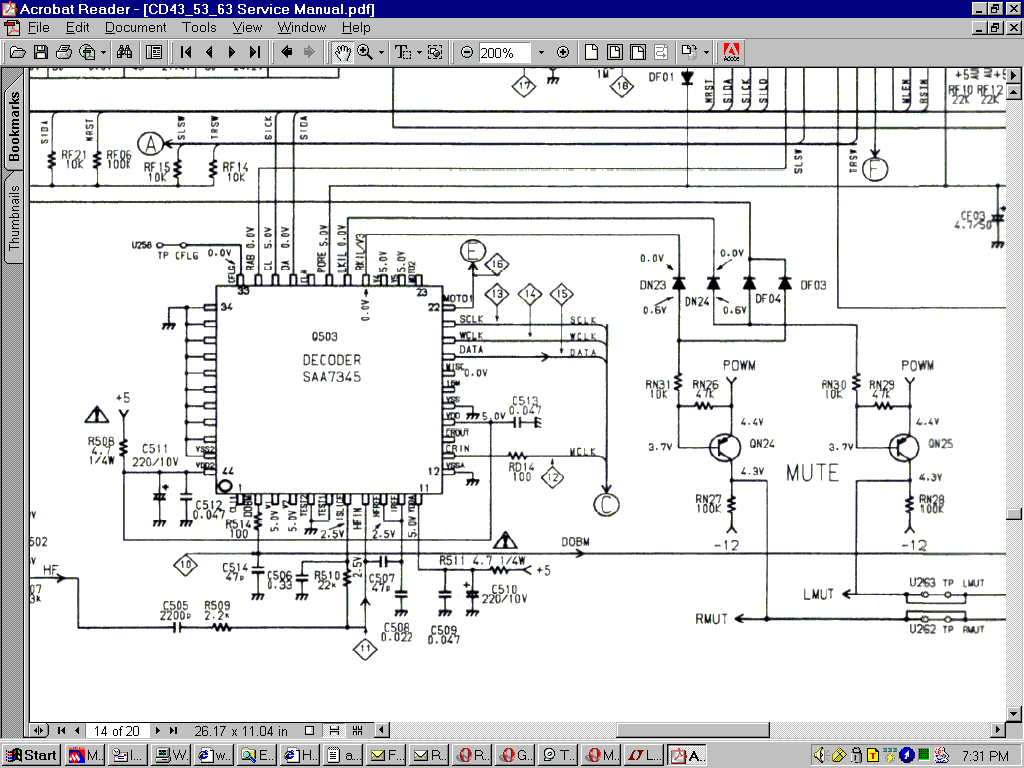Click the Windows Start button
Viewport: 1024px width, 768px height.
pyautogui.click(x=31, y=756)
